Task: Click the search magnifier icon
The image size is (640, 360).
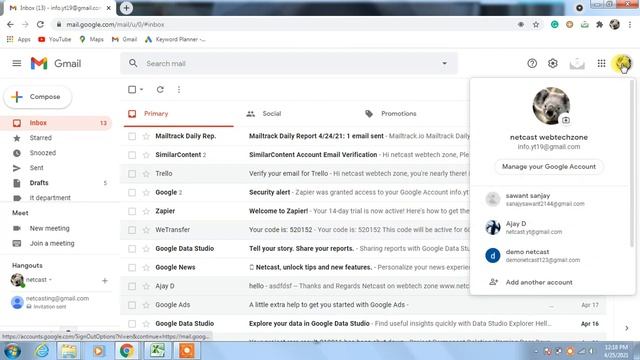Action: click(x=133, y=63)
